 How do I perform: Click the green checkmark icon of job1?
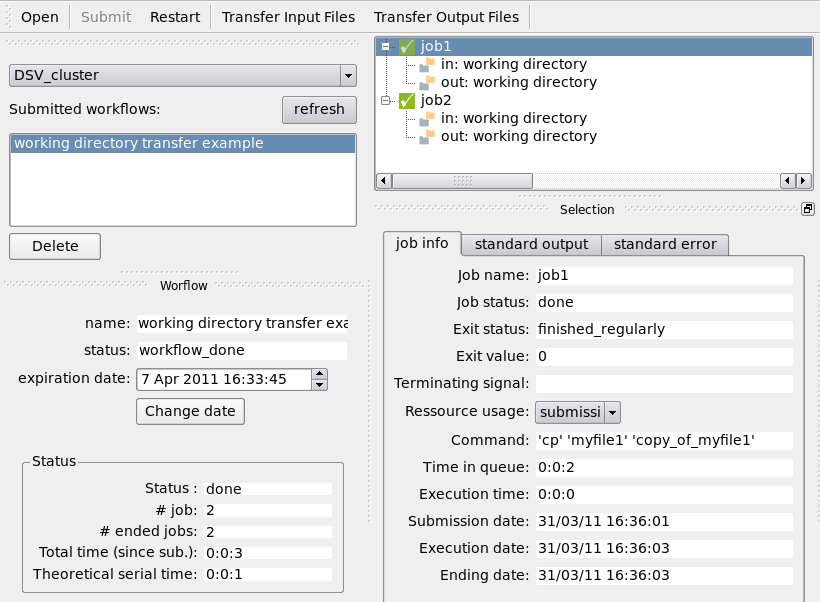[407, 47]
